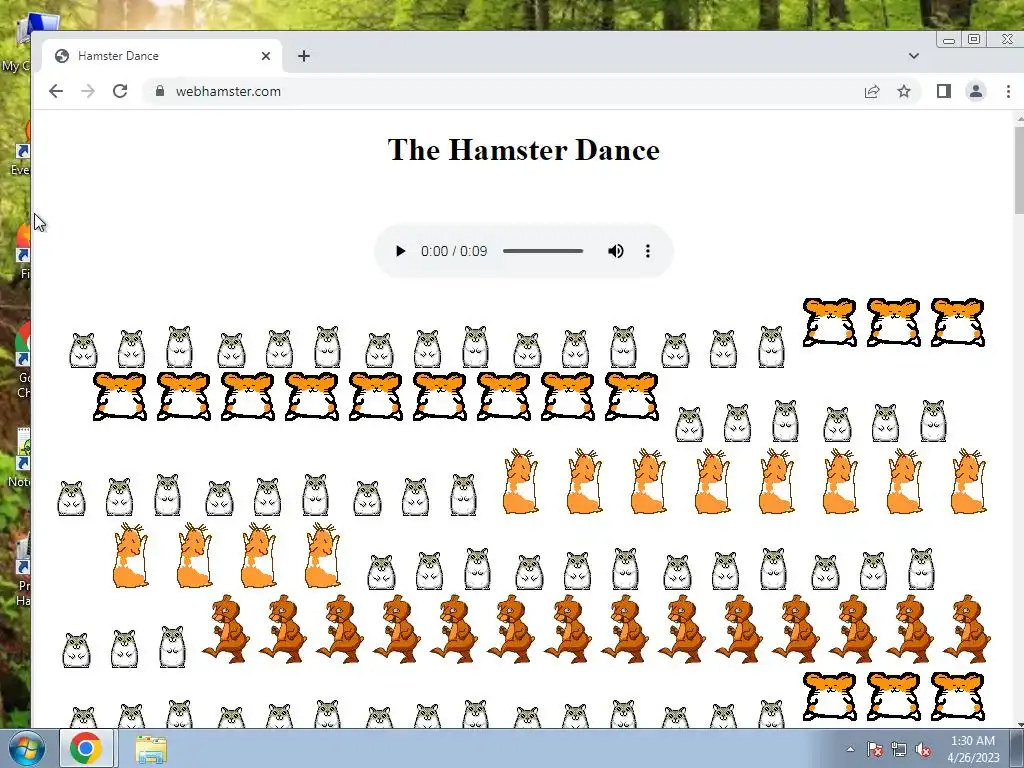Click the scrollbar down arrow
The height and width of the screenshot is (768, 1024).
click(1019, 724)
